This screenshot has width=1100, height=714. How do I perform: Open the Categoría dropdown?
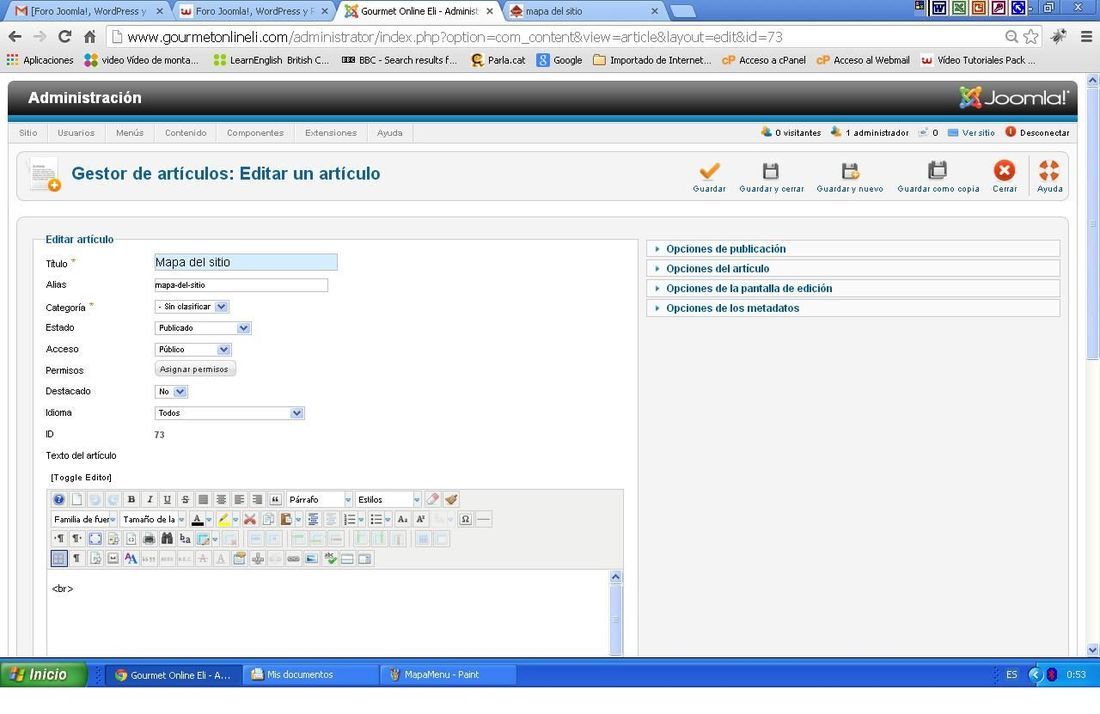(x=192, y=307)
